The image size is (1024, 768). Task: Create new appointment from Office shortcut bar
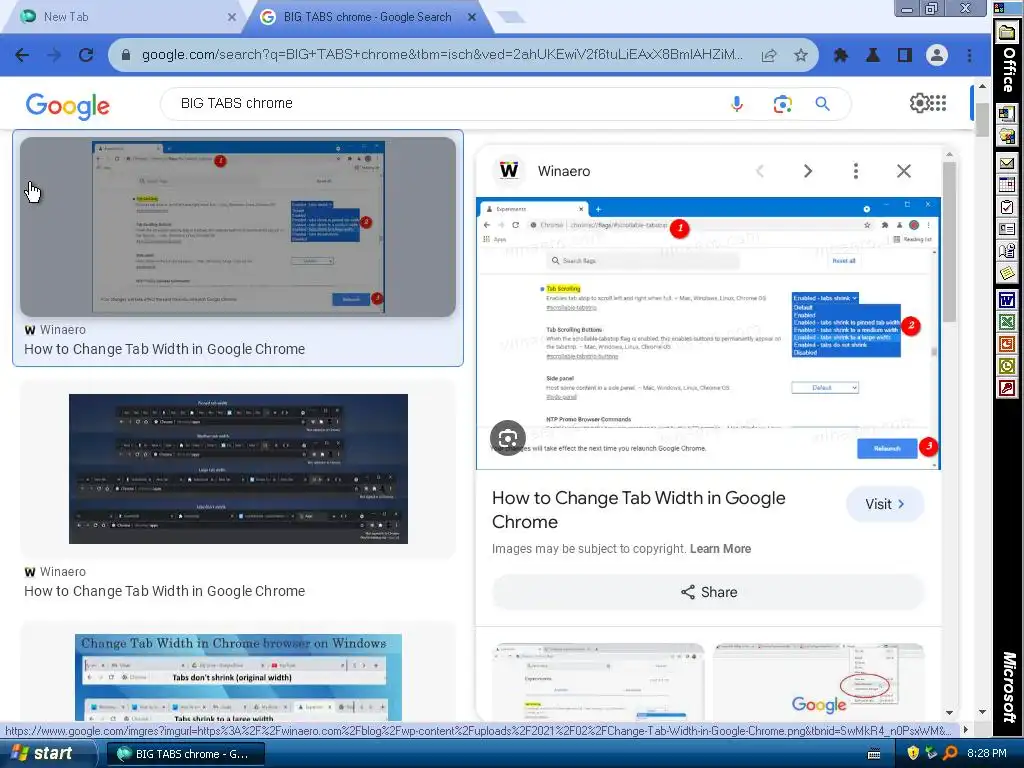point(1007,185)
